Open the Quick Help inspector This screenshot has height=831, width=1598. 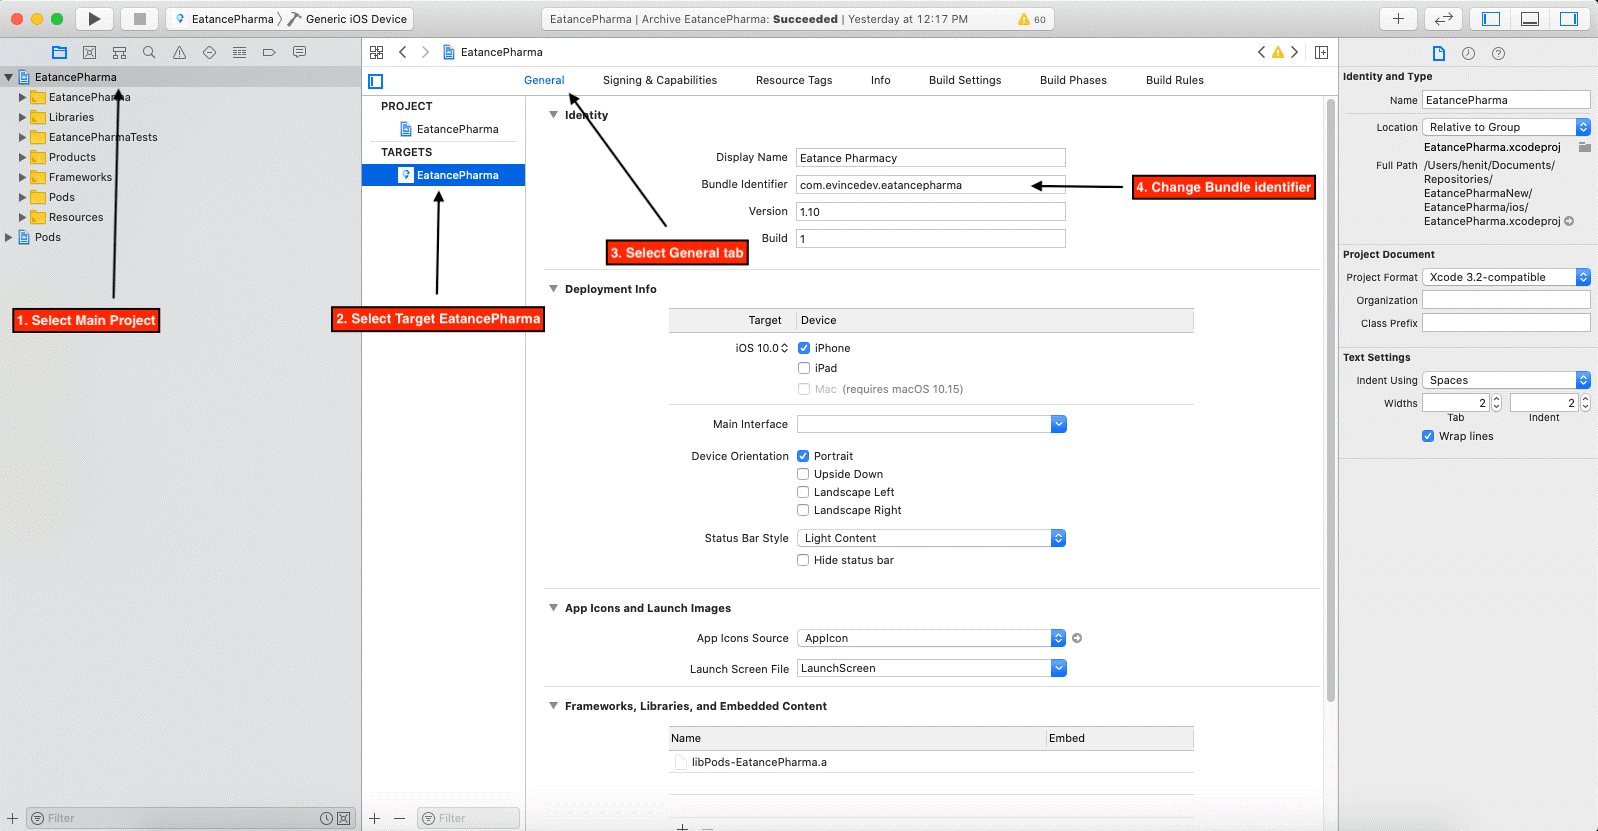(1498, 53)
